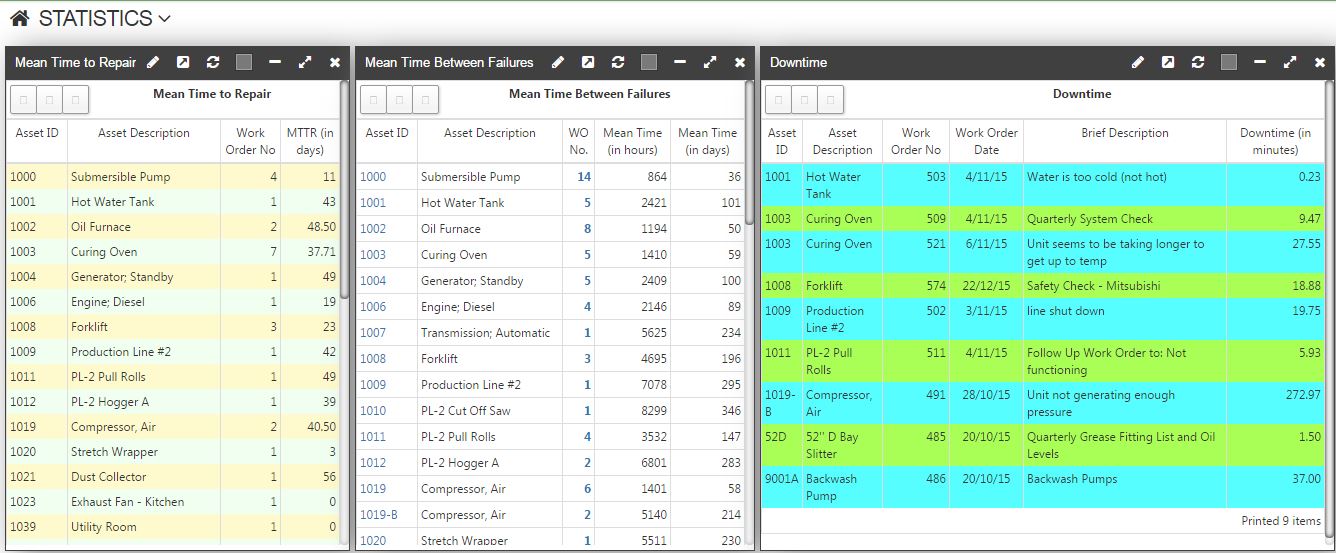Image resolution: width=1336 pixels, height=553 pixels.
Task: Click the Mean Time to Repair vertical scrollbar
Action: [x=345, y=190]
